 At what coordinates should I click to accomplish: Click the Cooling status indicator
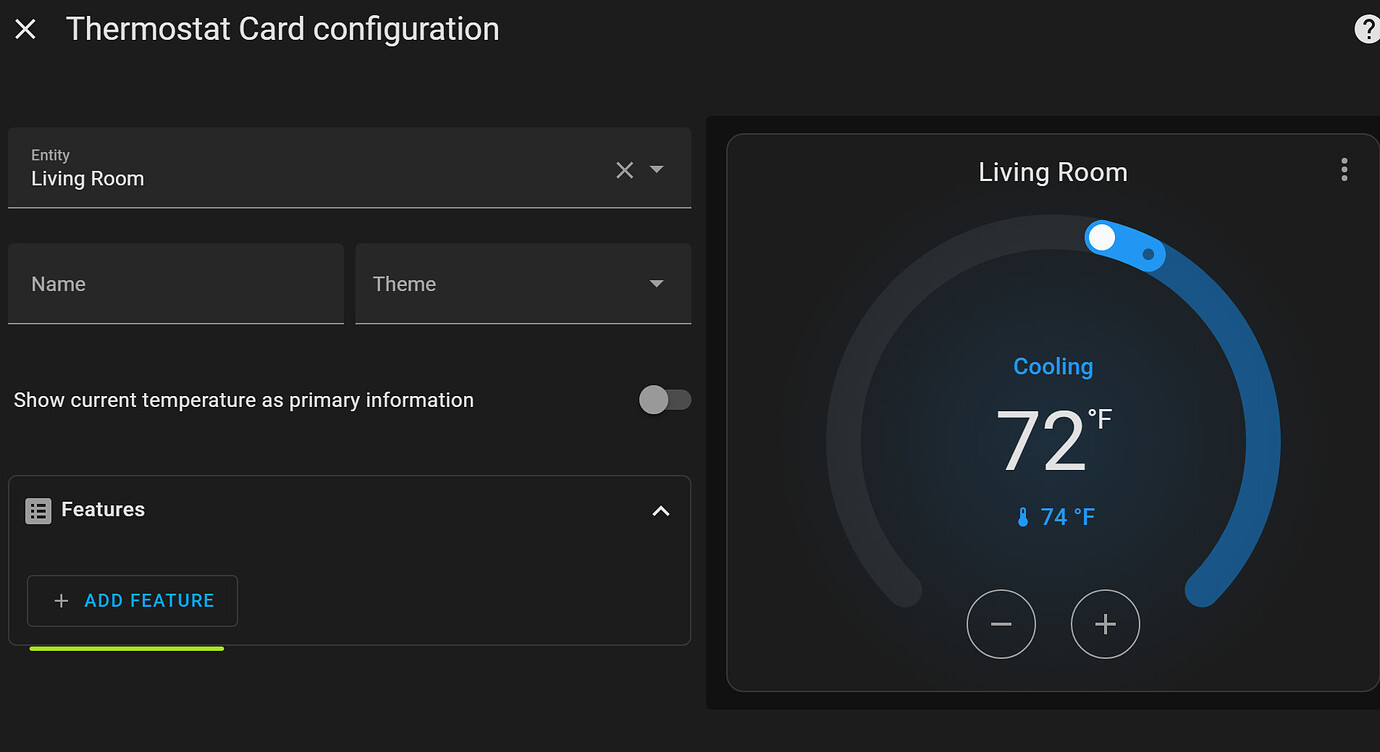(x=1052, y=366)
